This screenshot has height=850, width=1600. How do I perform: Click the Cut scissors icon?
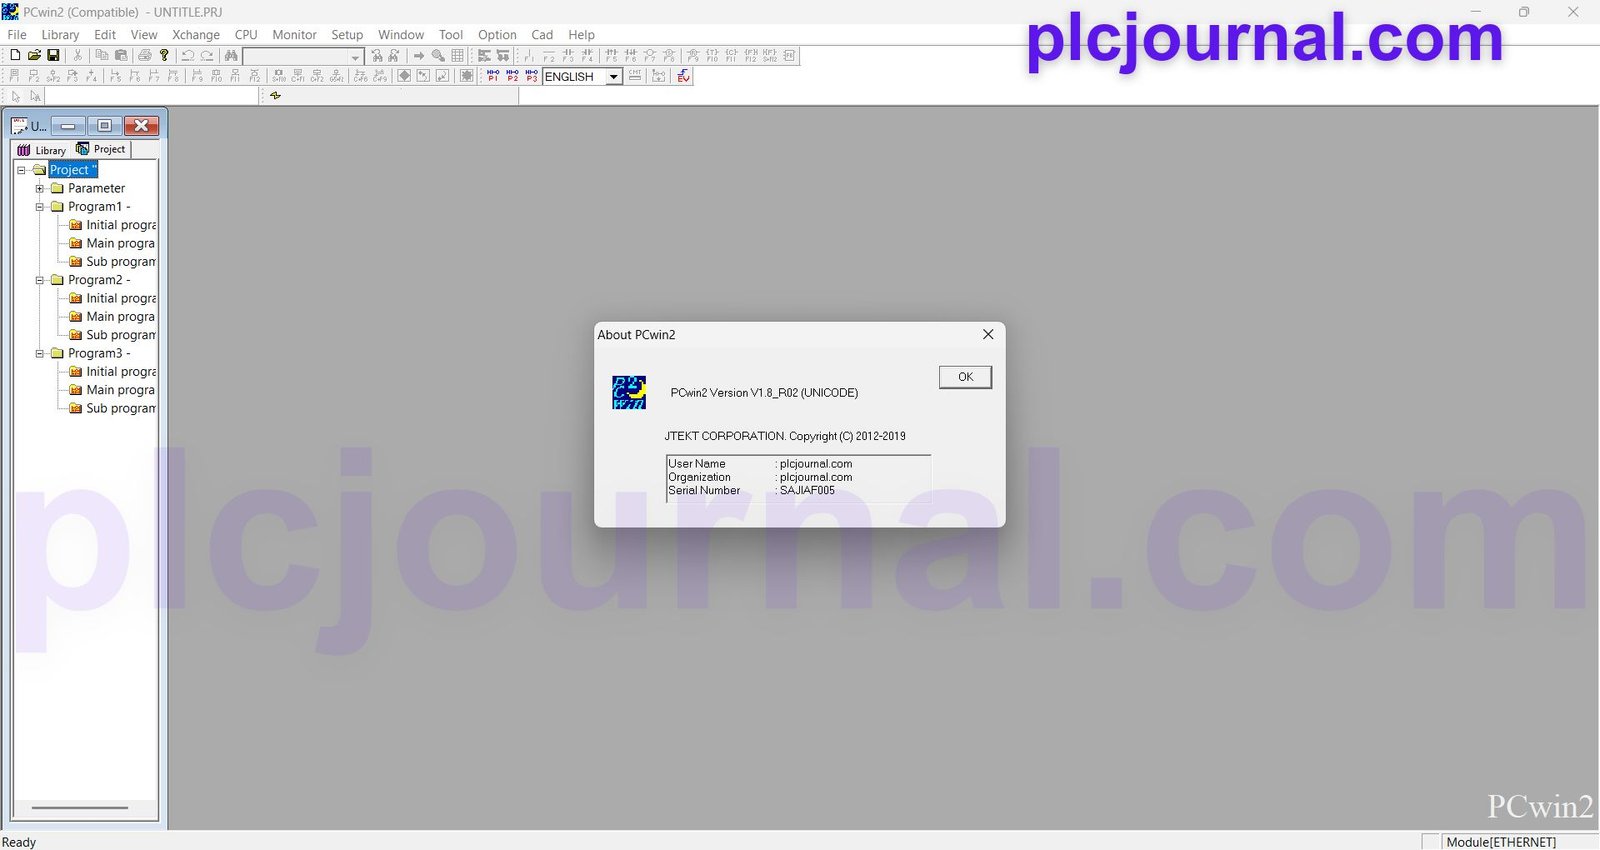click(78, 56)
